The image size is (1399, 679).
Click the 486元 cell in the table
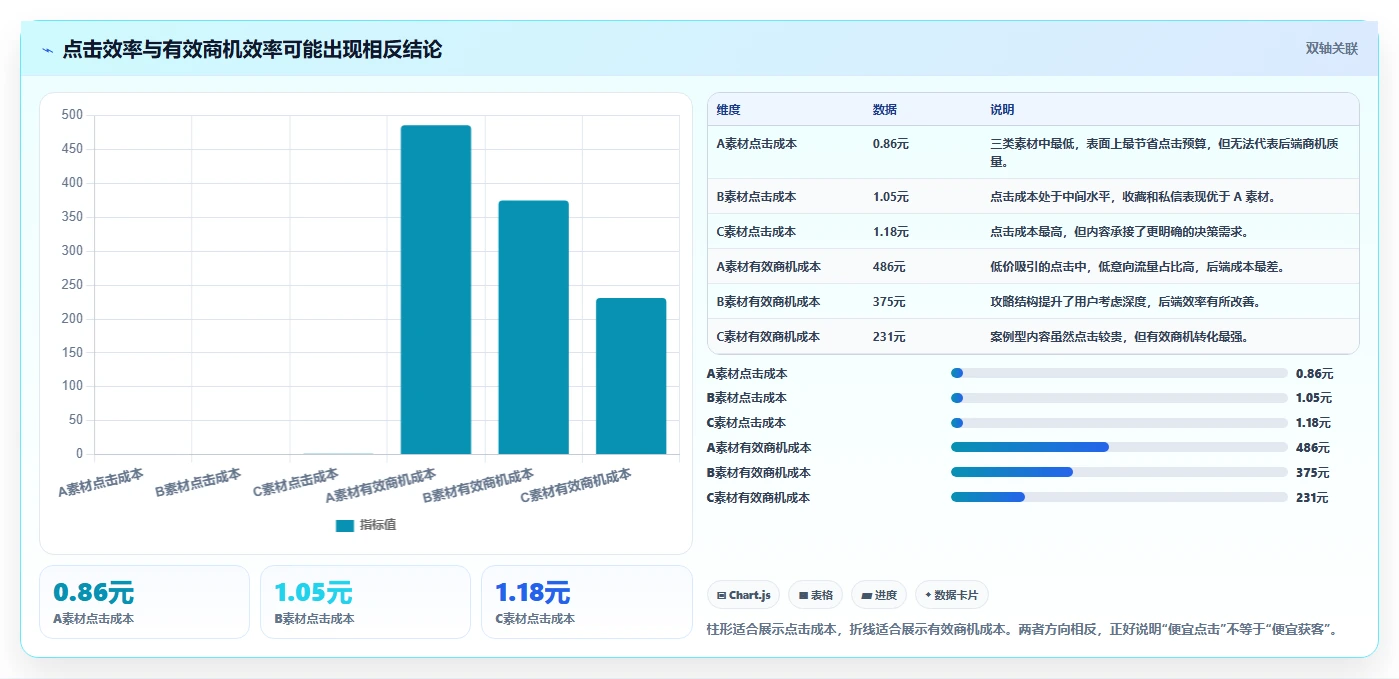889,267
